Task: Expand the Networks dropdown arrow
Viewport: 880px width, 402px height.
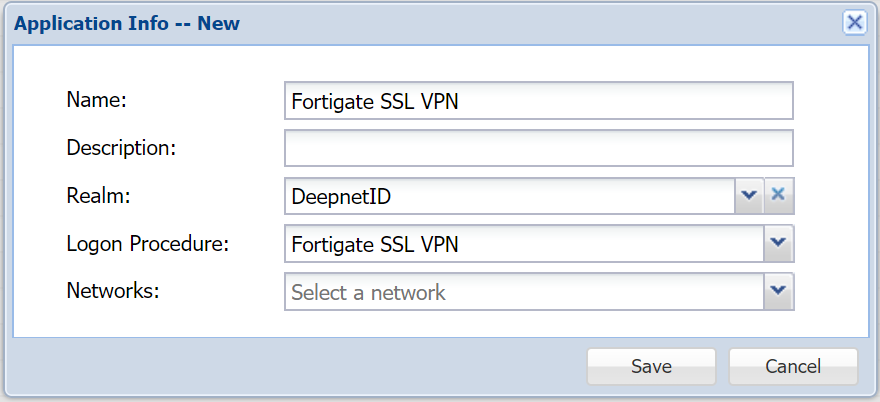Action: click(x=779, y=291)
